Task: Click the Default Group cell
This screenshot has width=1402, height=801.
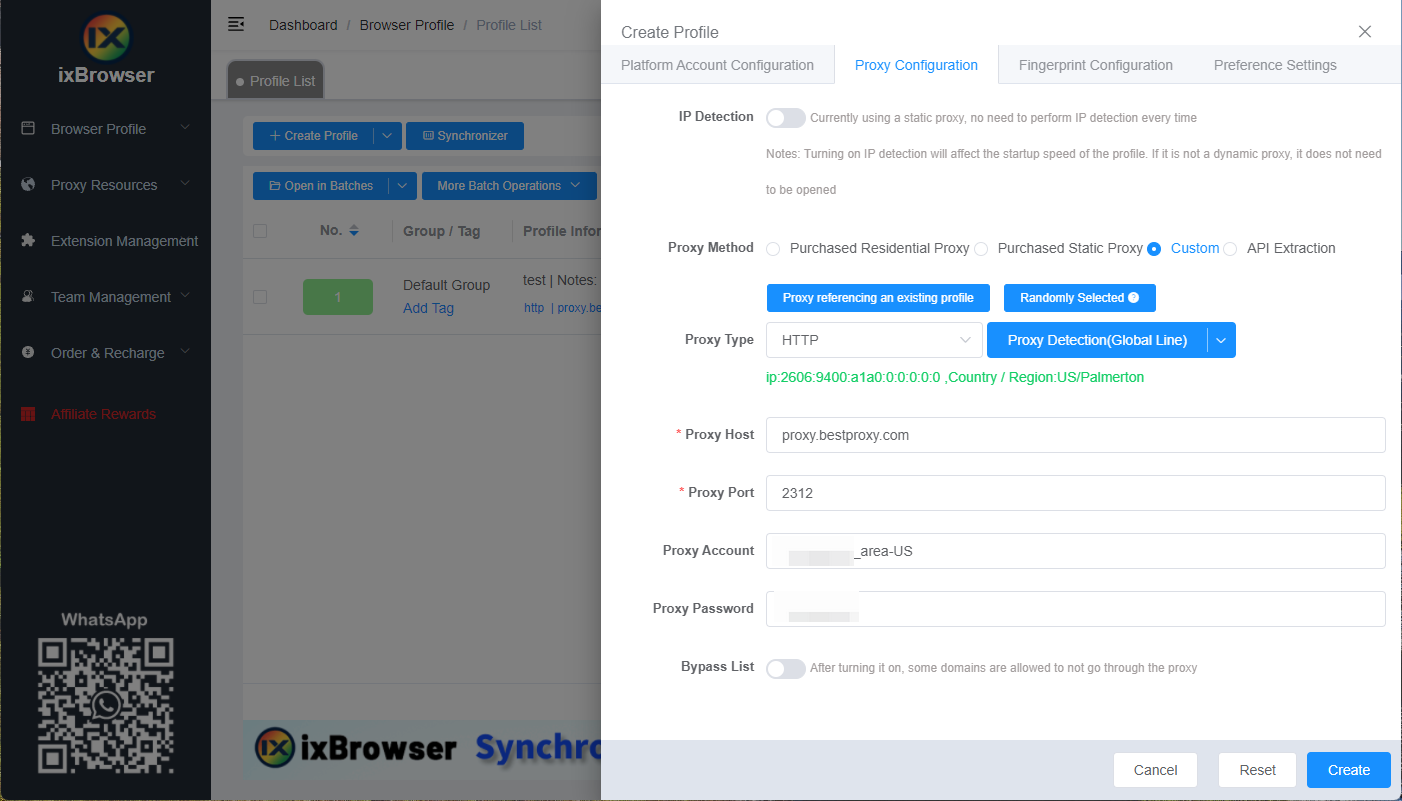Action: pyautogui.click(x=446, y=285)
